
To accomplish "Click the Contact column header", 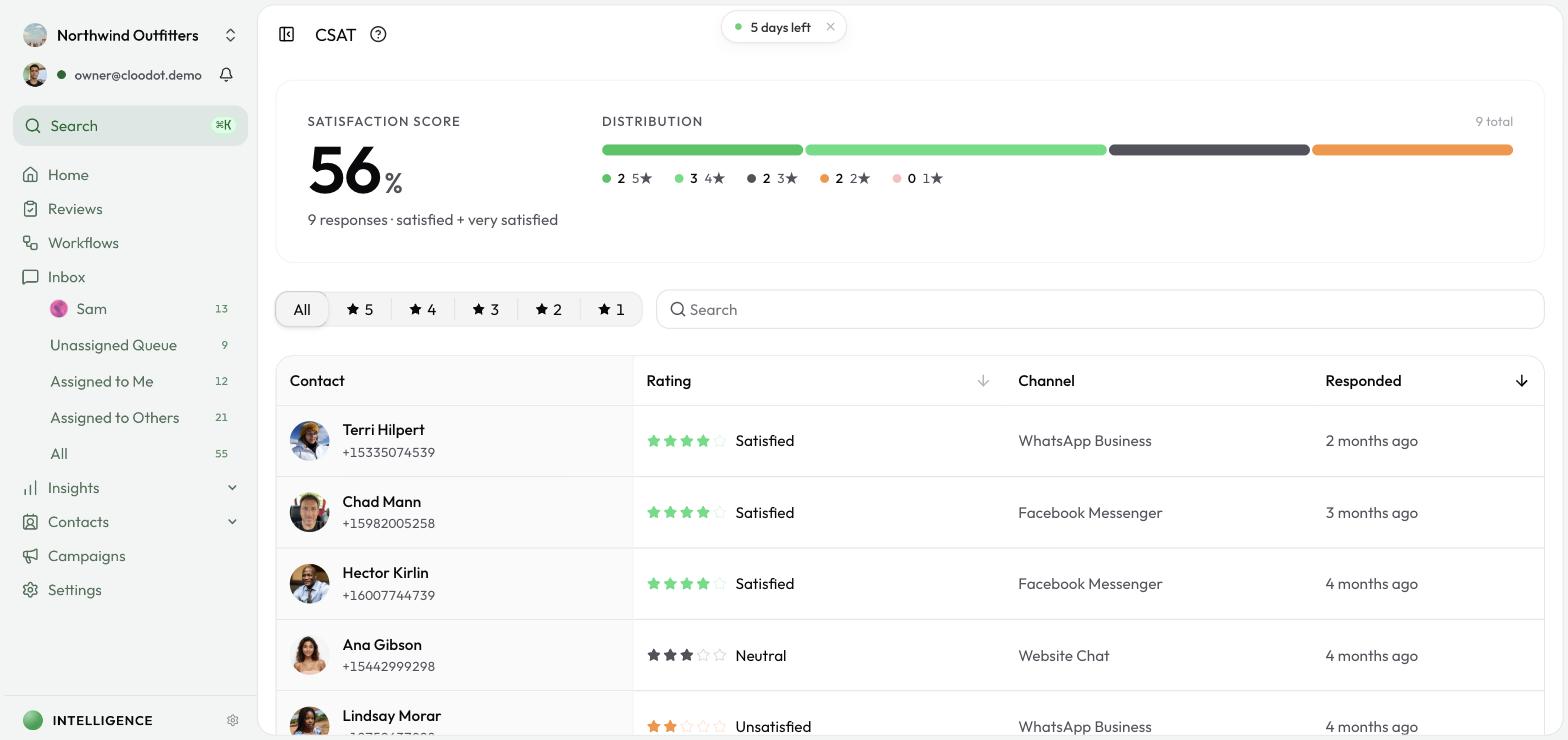I will click(x=317, y=381).
